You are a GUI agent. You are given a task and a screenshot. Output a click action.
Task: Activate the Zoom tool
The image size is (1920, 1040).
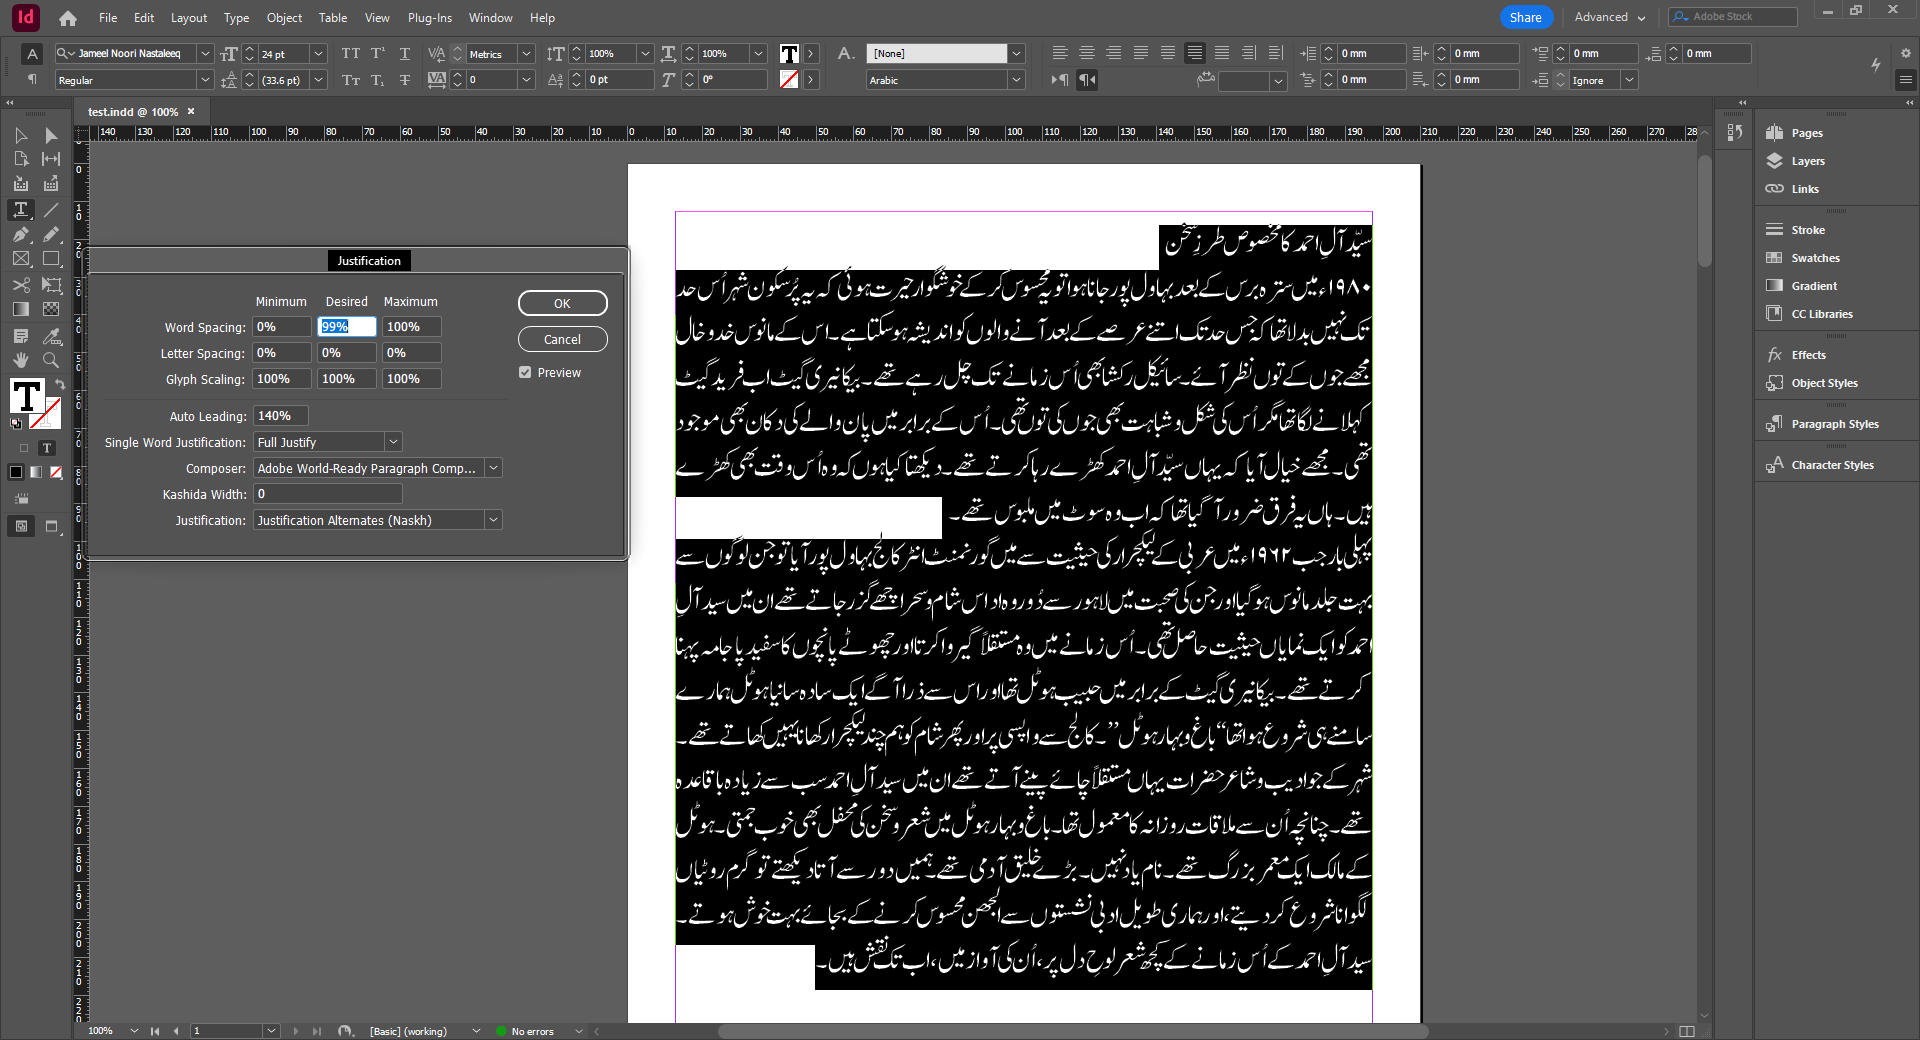pos(51,360)
